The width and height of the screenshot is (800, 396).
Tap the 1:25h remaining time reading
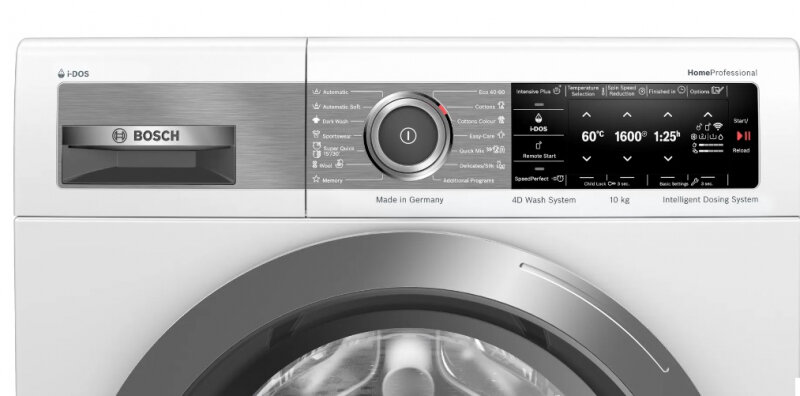666,136
